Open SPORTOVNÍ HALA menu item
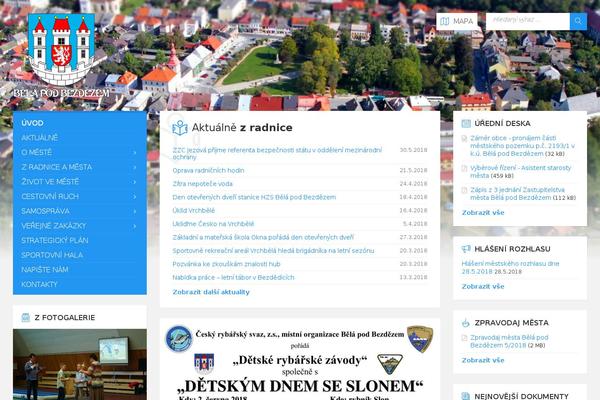600x400 pixels. click(52, 255)
